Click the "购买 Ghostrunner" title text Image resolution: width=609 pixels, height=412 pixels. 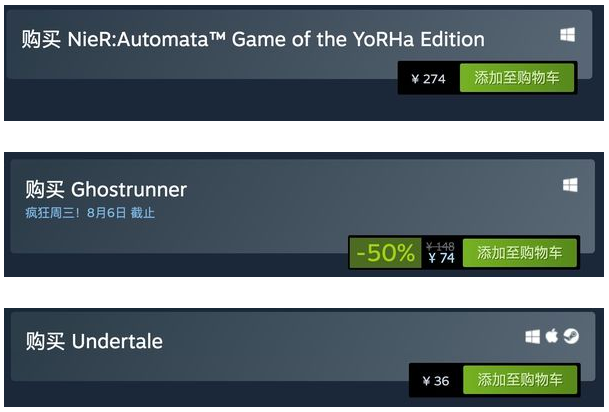[x=106, y=190]
